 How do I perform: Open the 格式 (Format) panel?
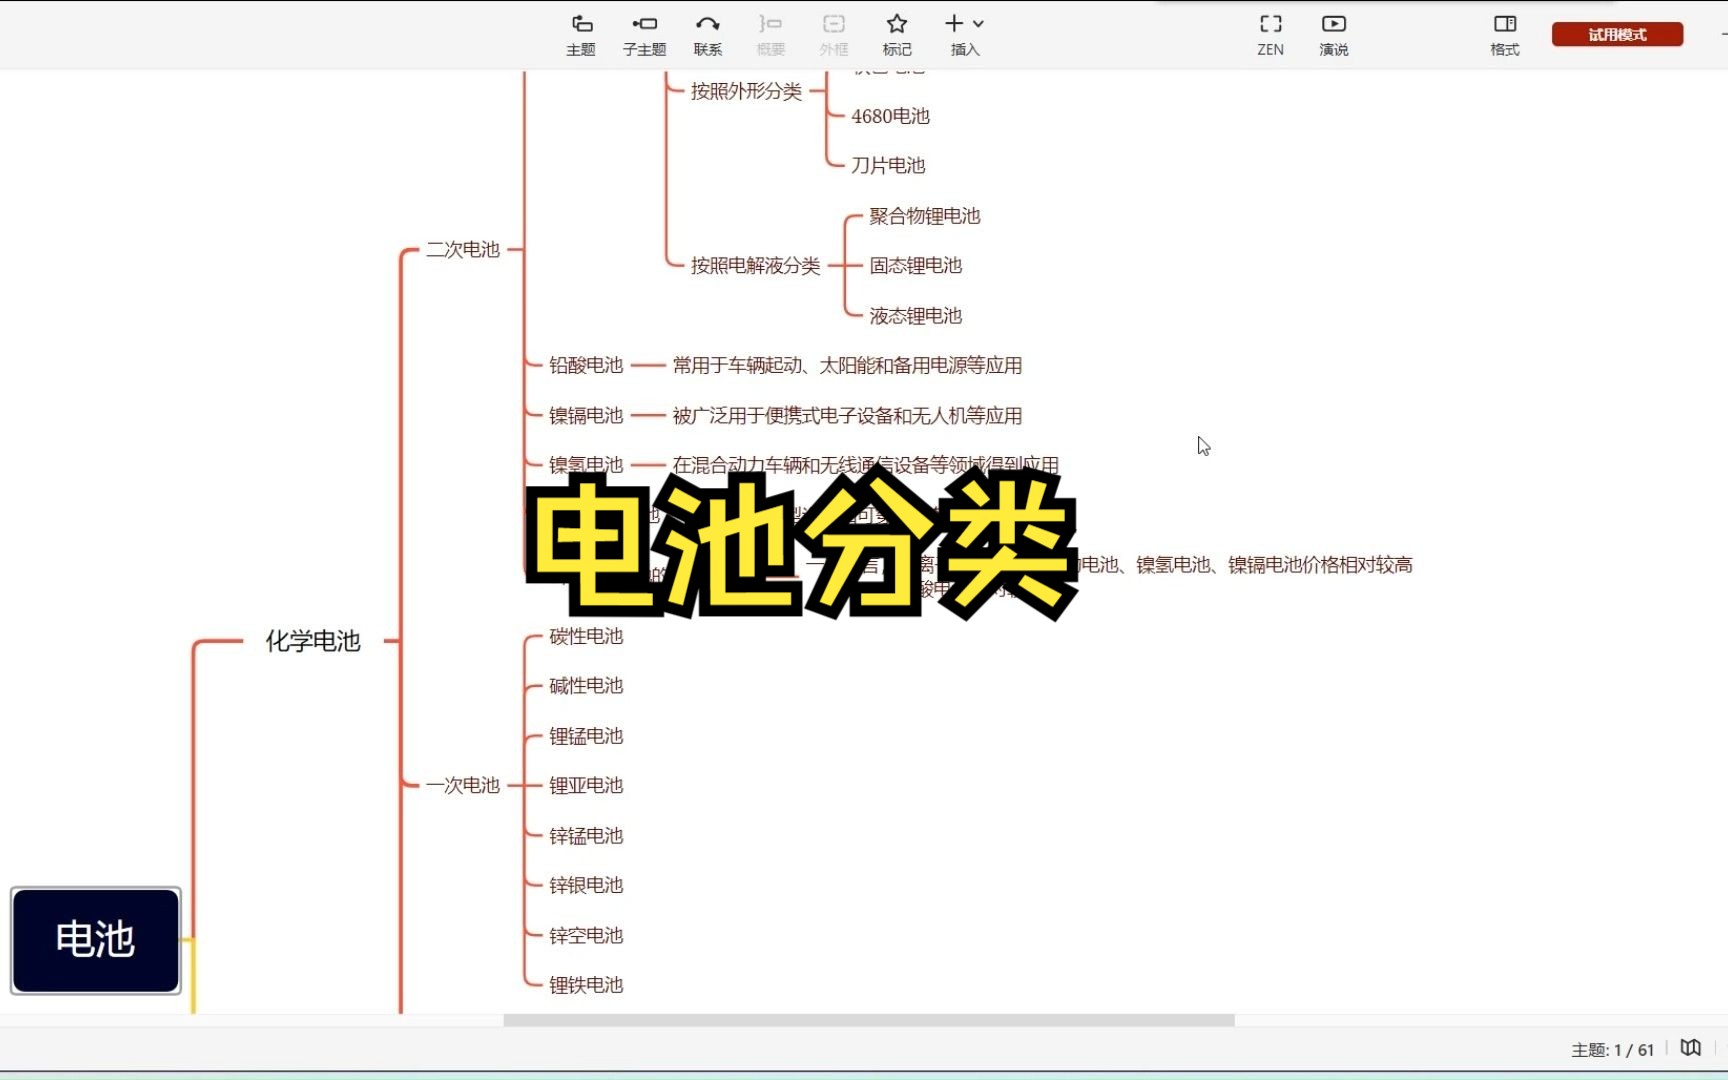1504,34
